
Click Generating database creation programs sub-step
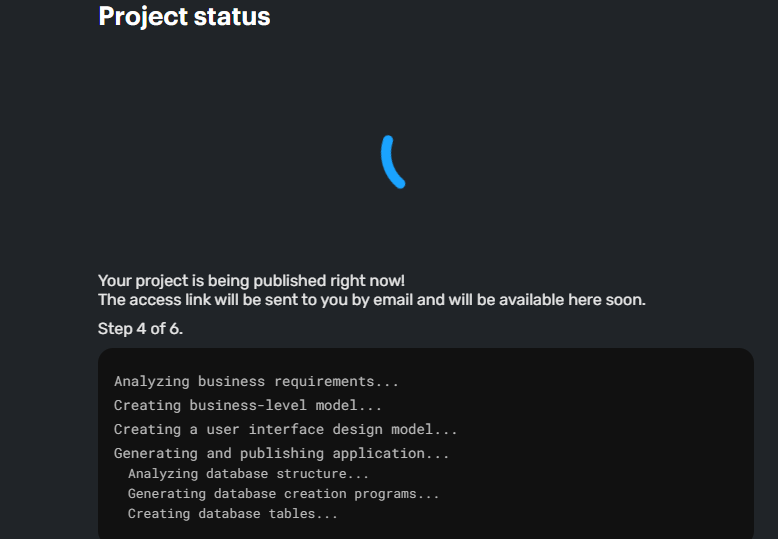(x=283, y=494)
